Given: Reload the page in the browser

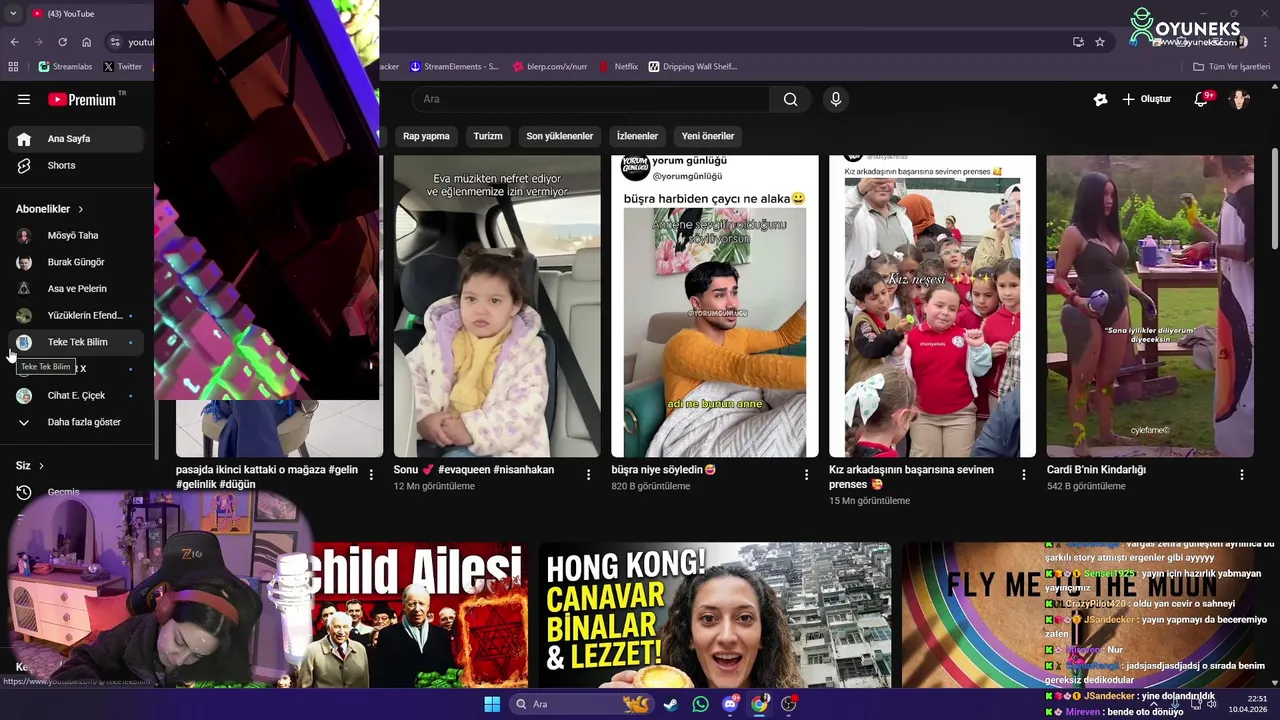Looking at the screenshot, I should tap(62, 42).
